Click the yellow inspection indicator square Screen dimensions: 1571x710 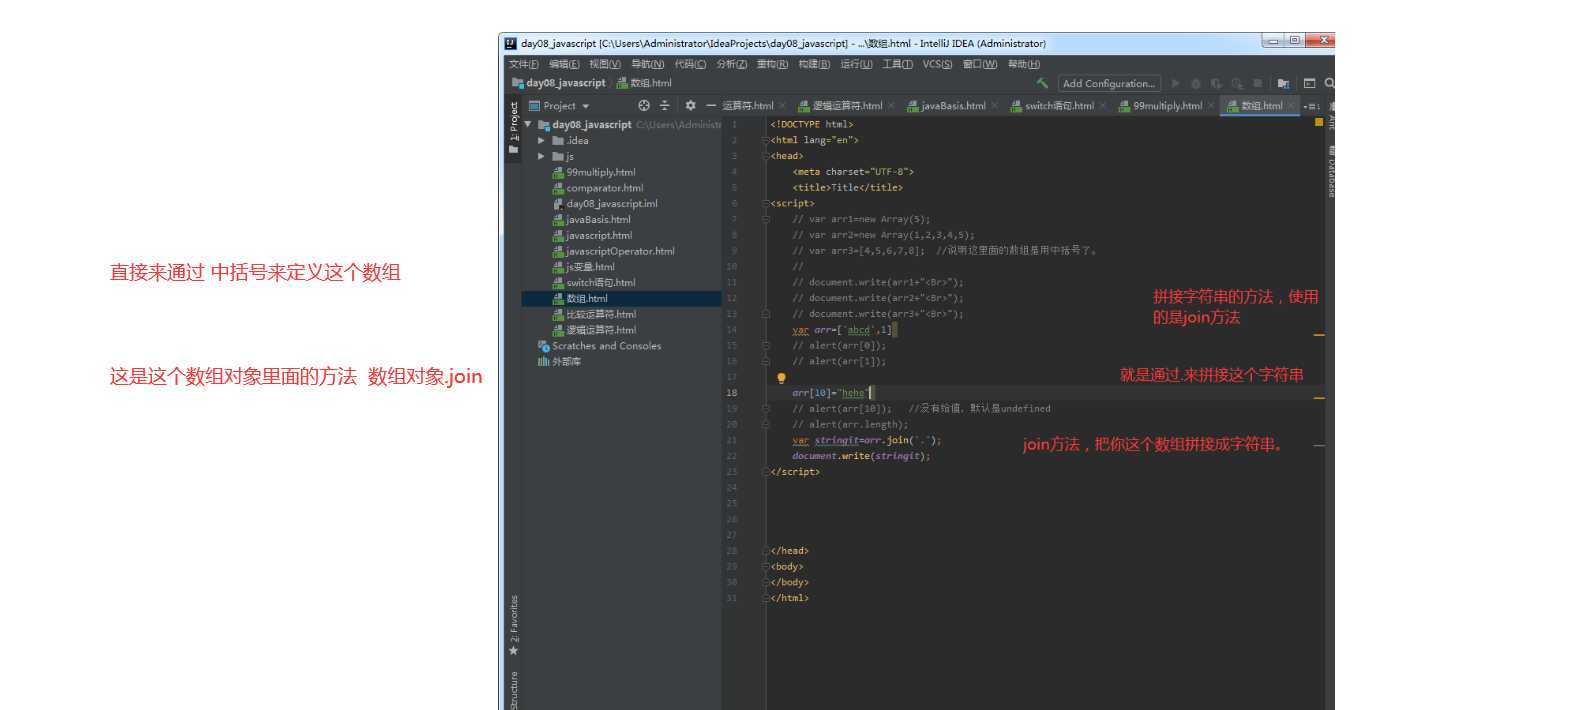[x=1318, y=122]
